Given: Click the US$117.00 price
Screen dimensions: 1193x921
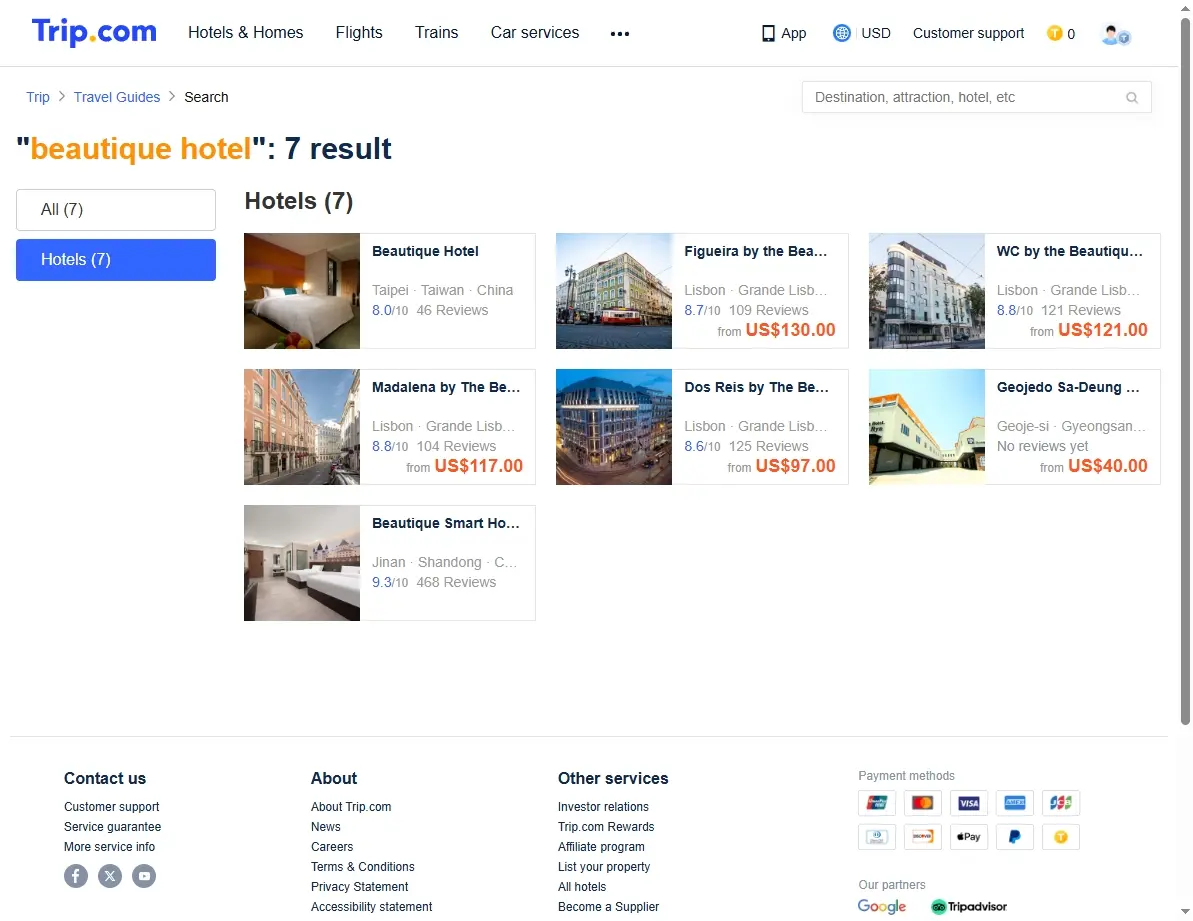Looking at the screenshot, I should click(479, 466).
